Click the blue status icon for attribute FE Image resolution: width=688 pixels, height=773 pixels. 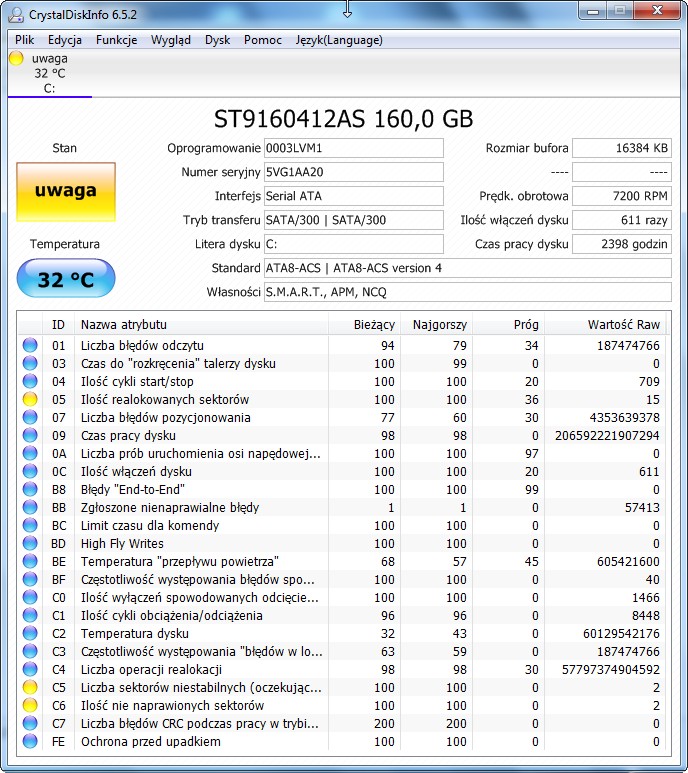pos(30,741)
